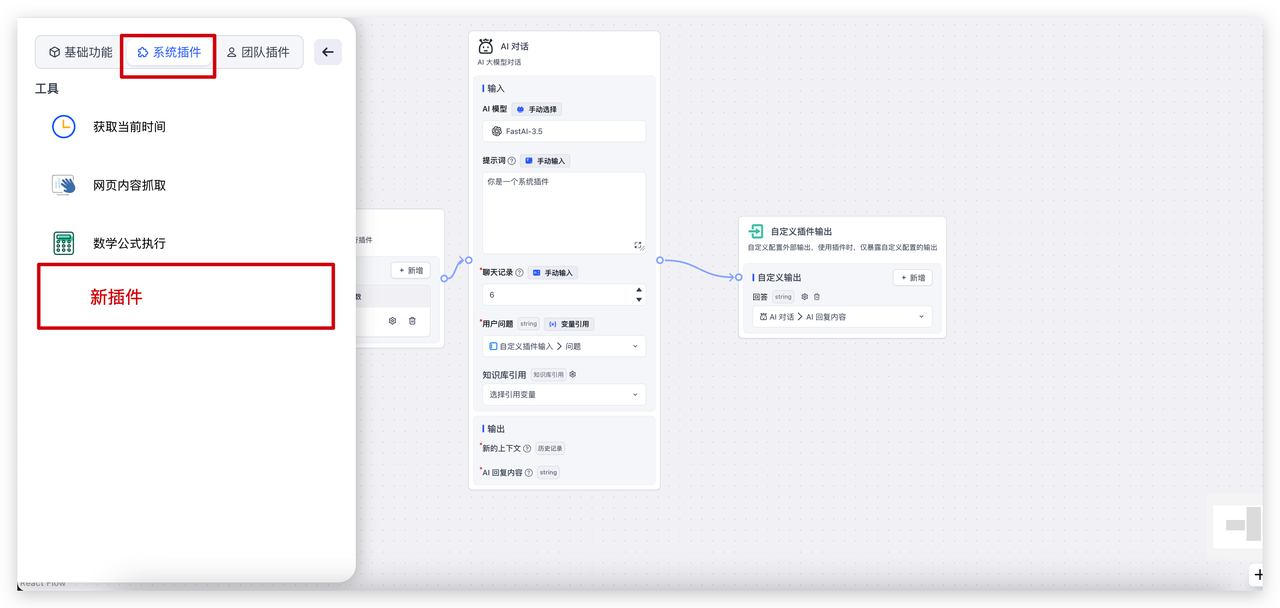Screen dimensions: 1280x608
Task: Expand the prompt editor via corner icon
Action: point(638,245)
